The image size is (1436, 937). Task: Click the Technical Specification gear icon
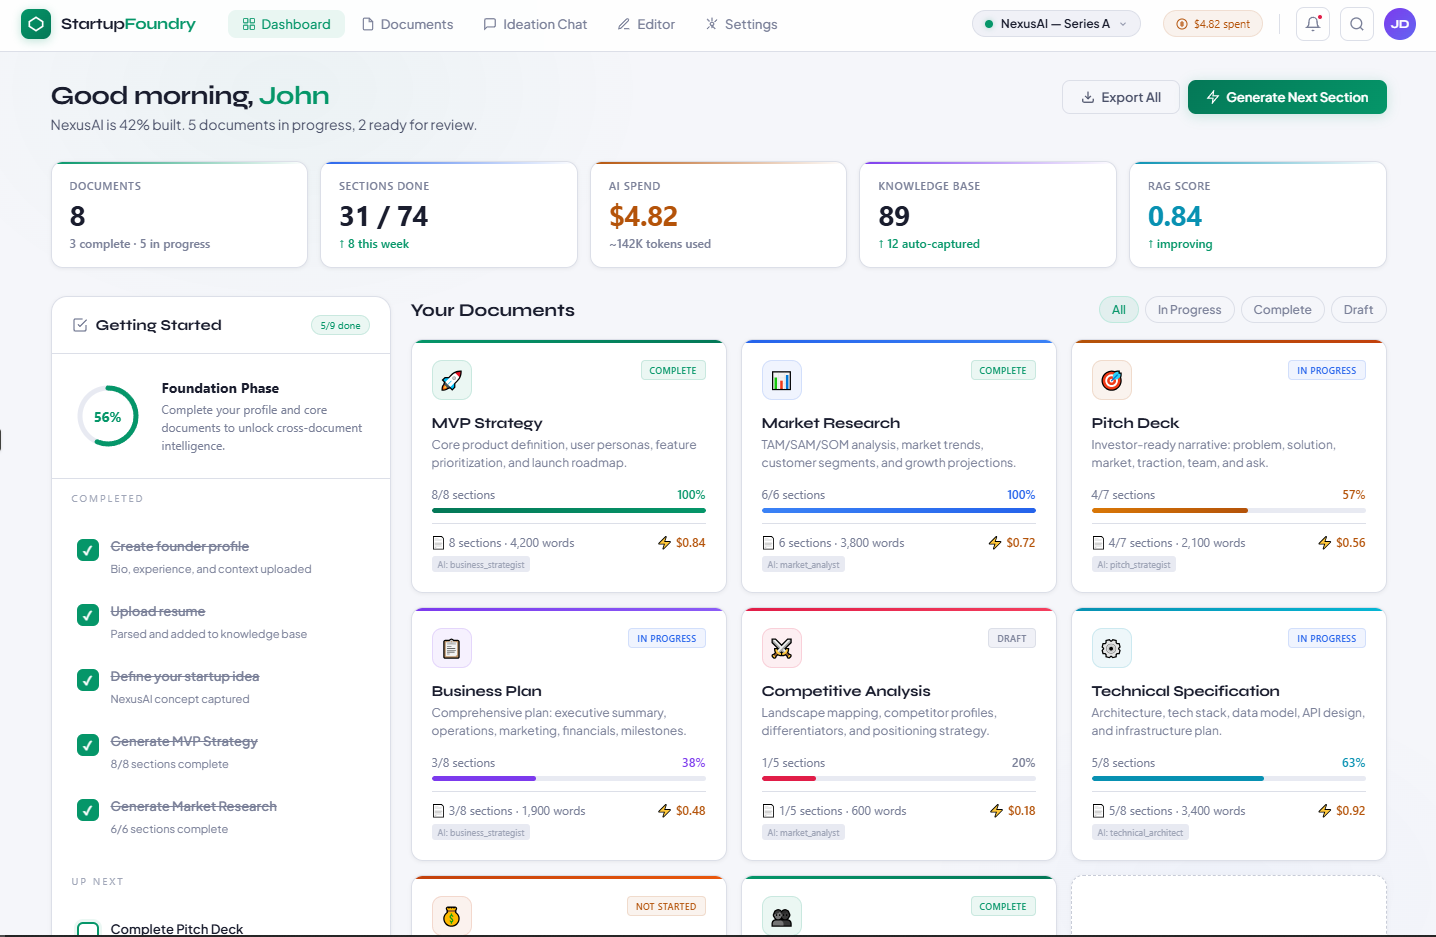(1112, 648)
